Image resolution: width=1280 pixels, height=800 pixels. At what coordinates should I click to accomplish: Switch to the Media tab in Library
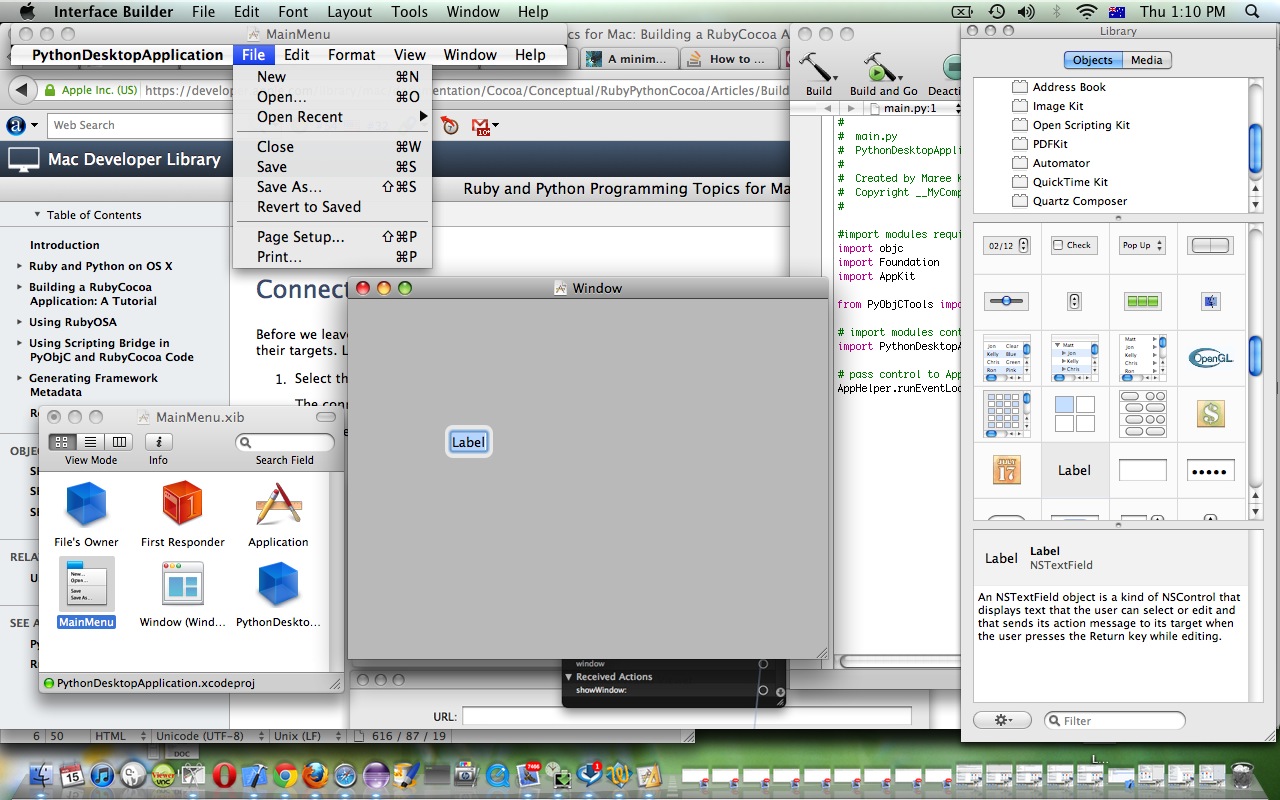[1145, 60]
